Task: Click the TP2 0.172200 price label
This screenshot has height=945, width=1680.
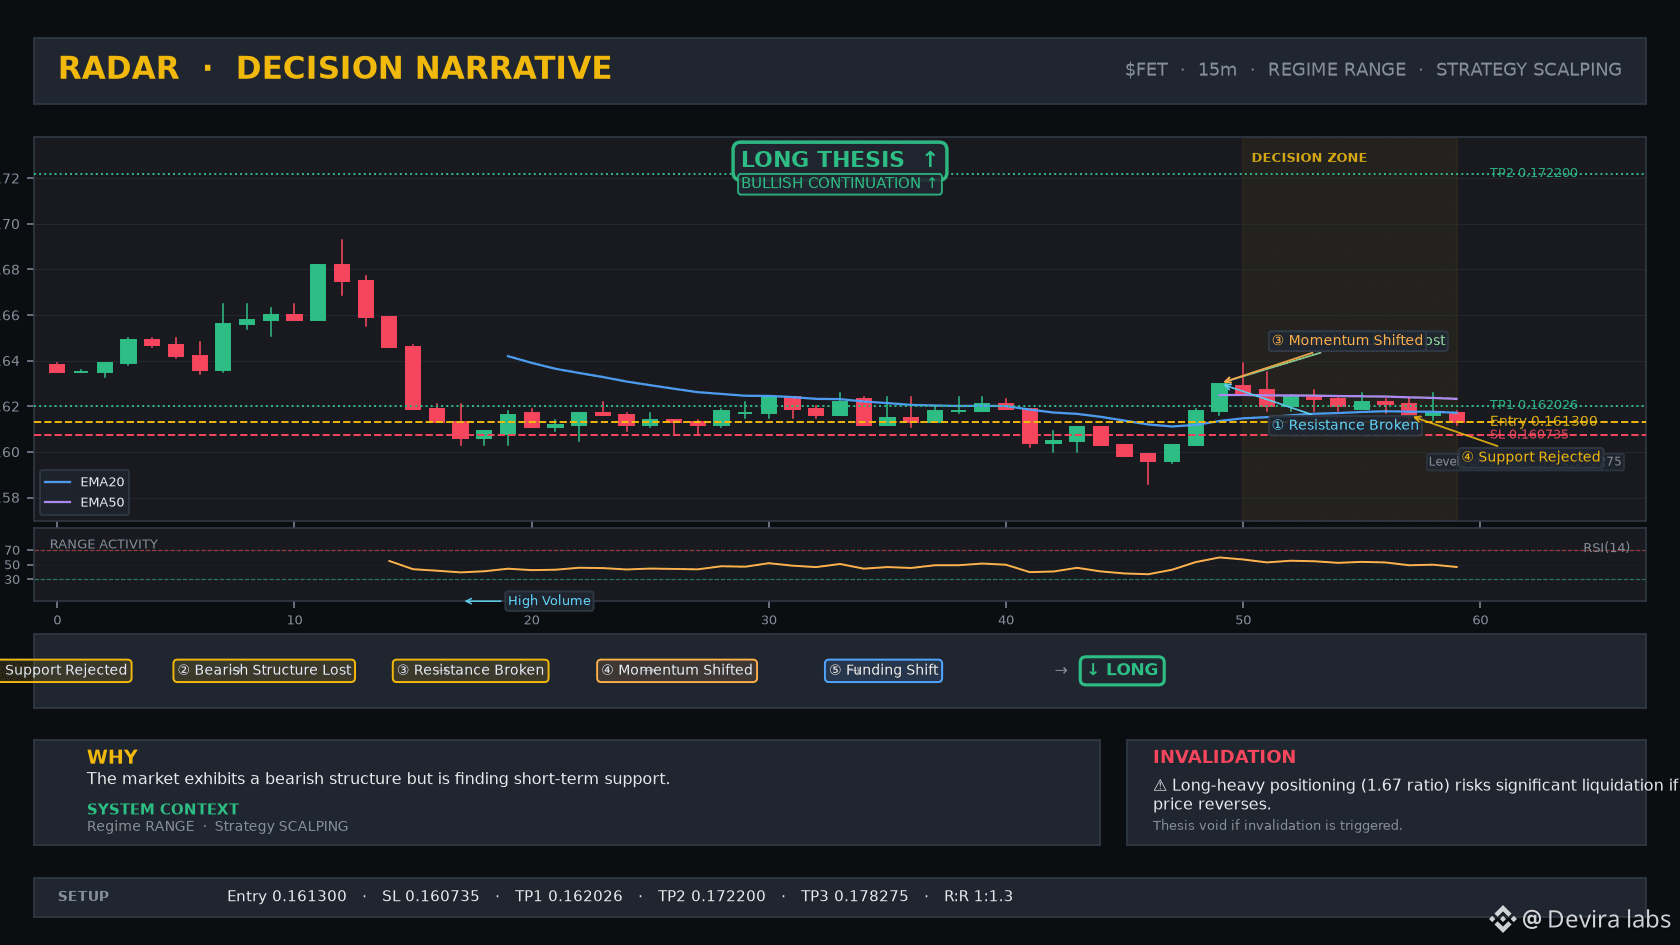Action: (x=1533, y=173)
